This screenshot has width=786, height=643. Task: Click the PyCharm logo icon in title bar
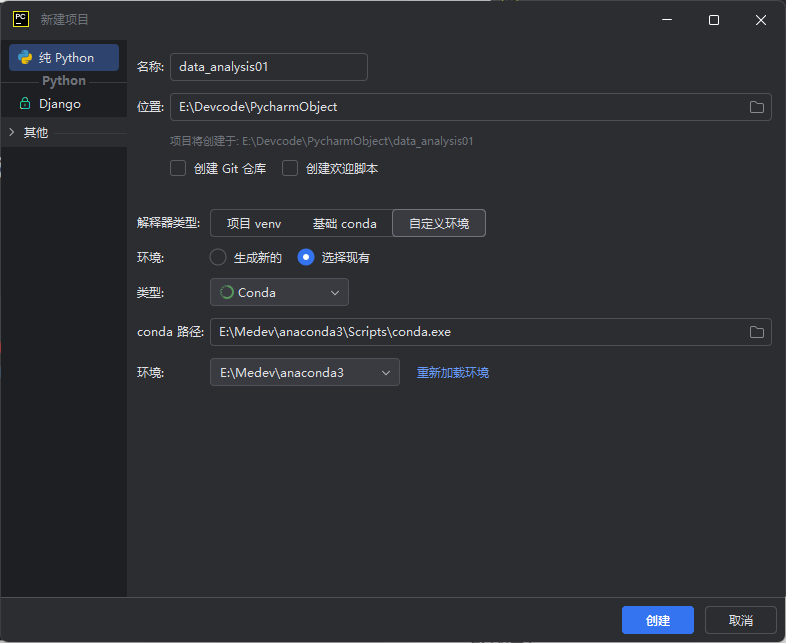(21, 19)
